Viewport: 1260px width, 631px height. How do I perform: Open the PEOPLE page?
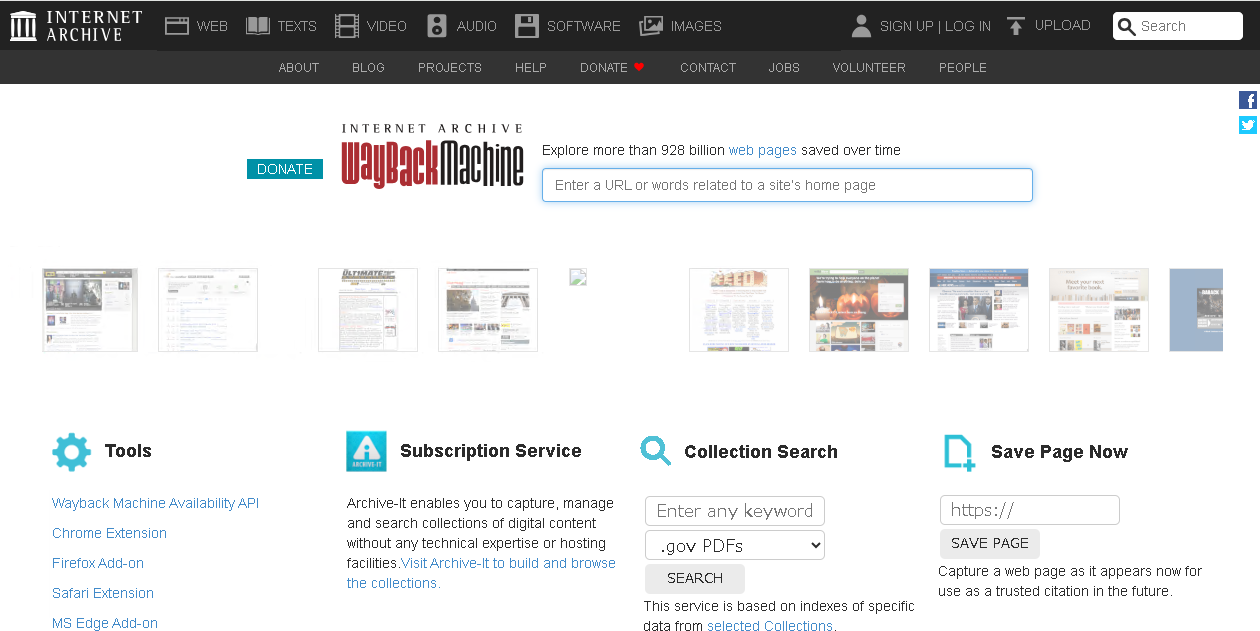point(963,67)
